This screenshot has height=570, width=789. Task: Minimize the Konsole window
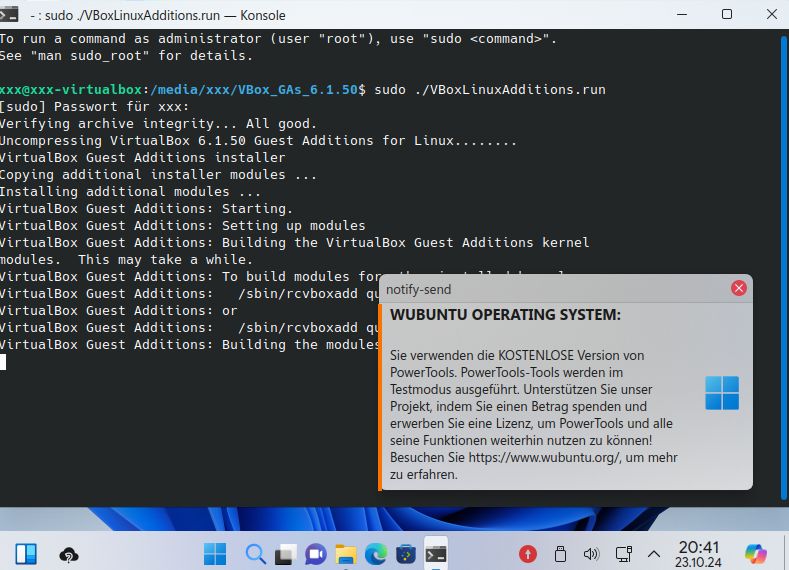point(682,15)
